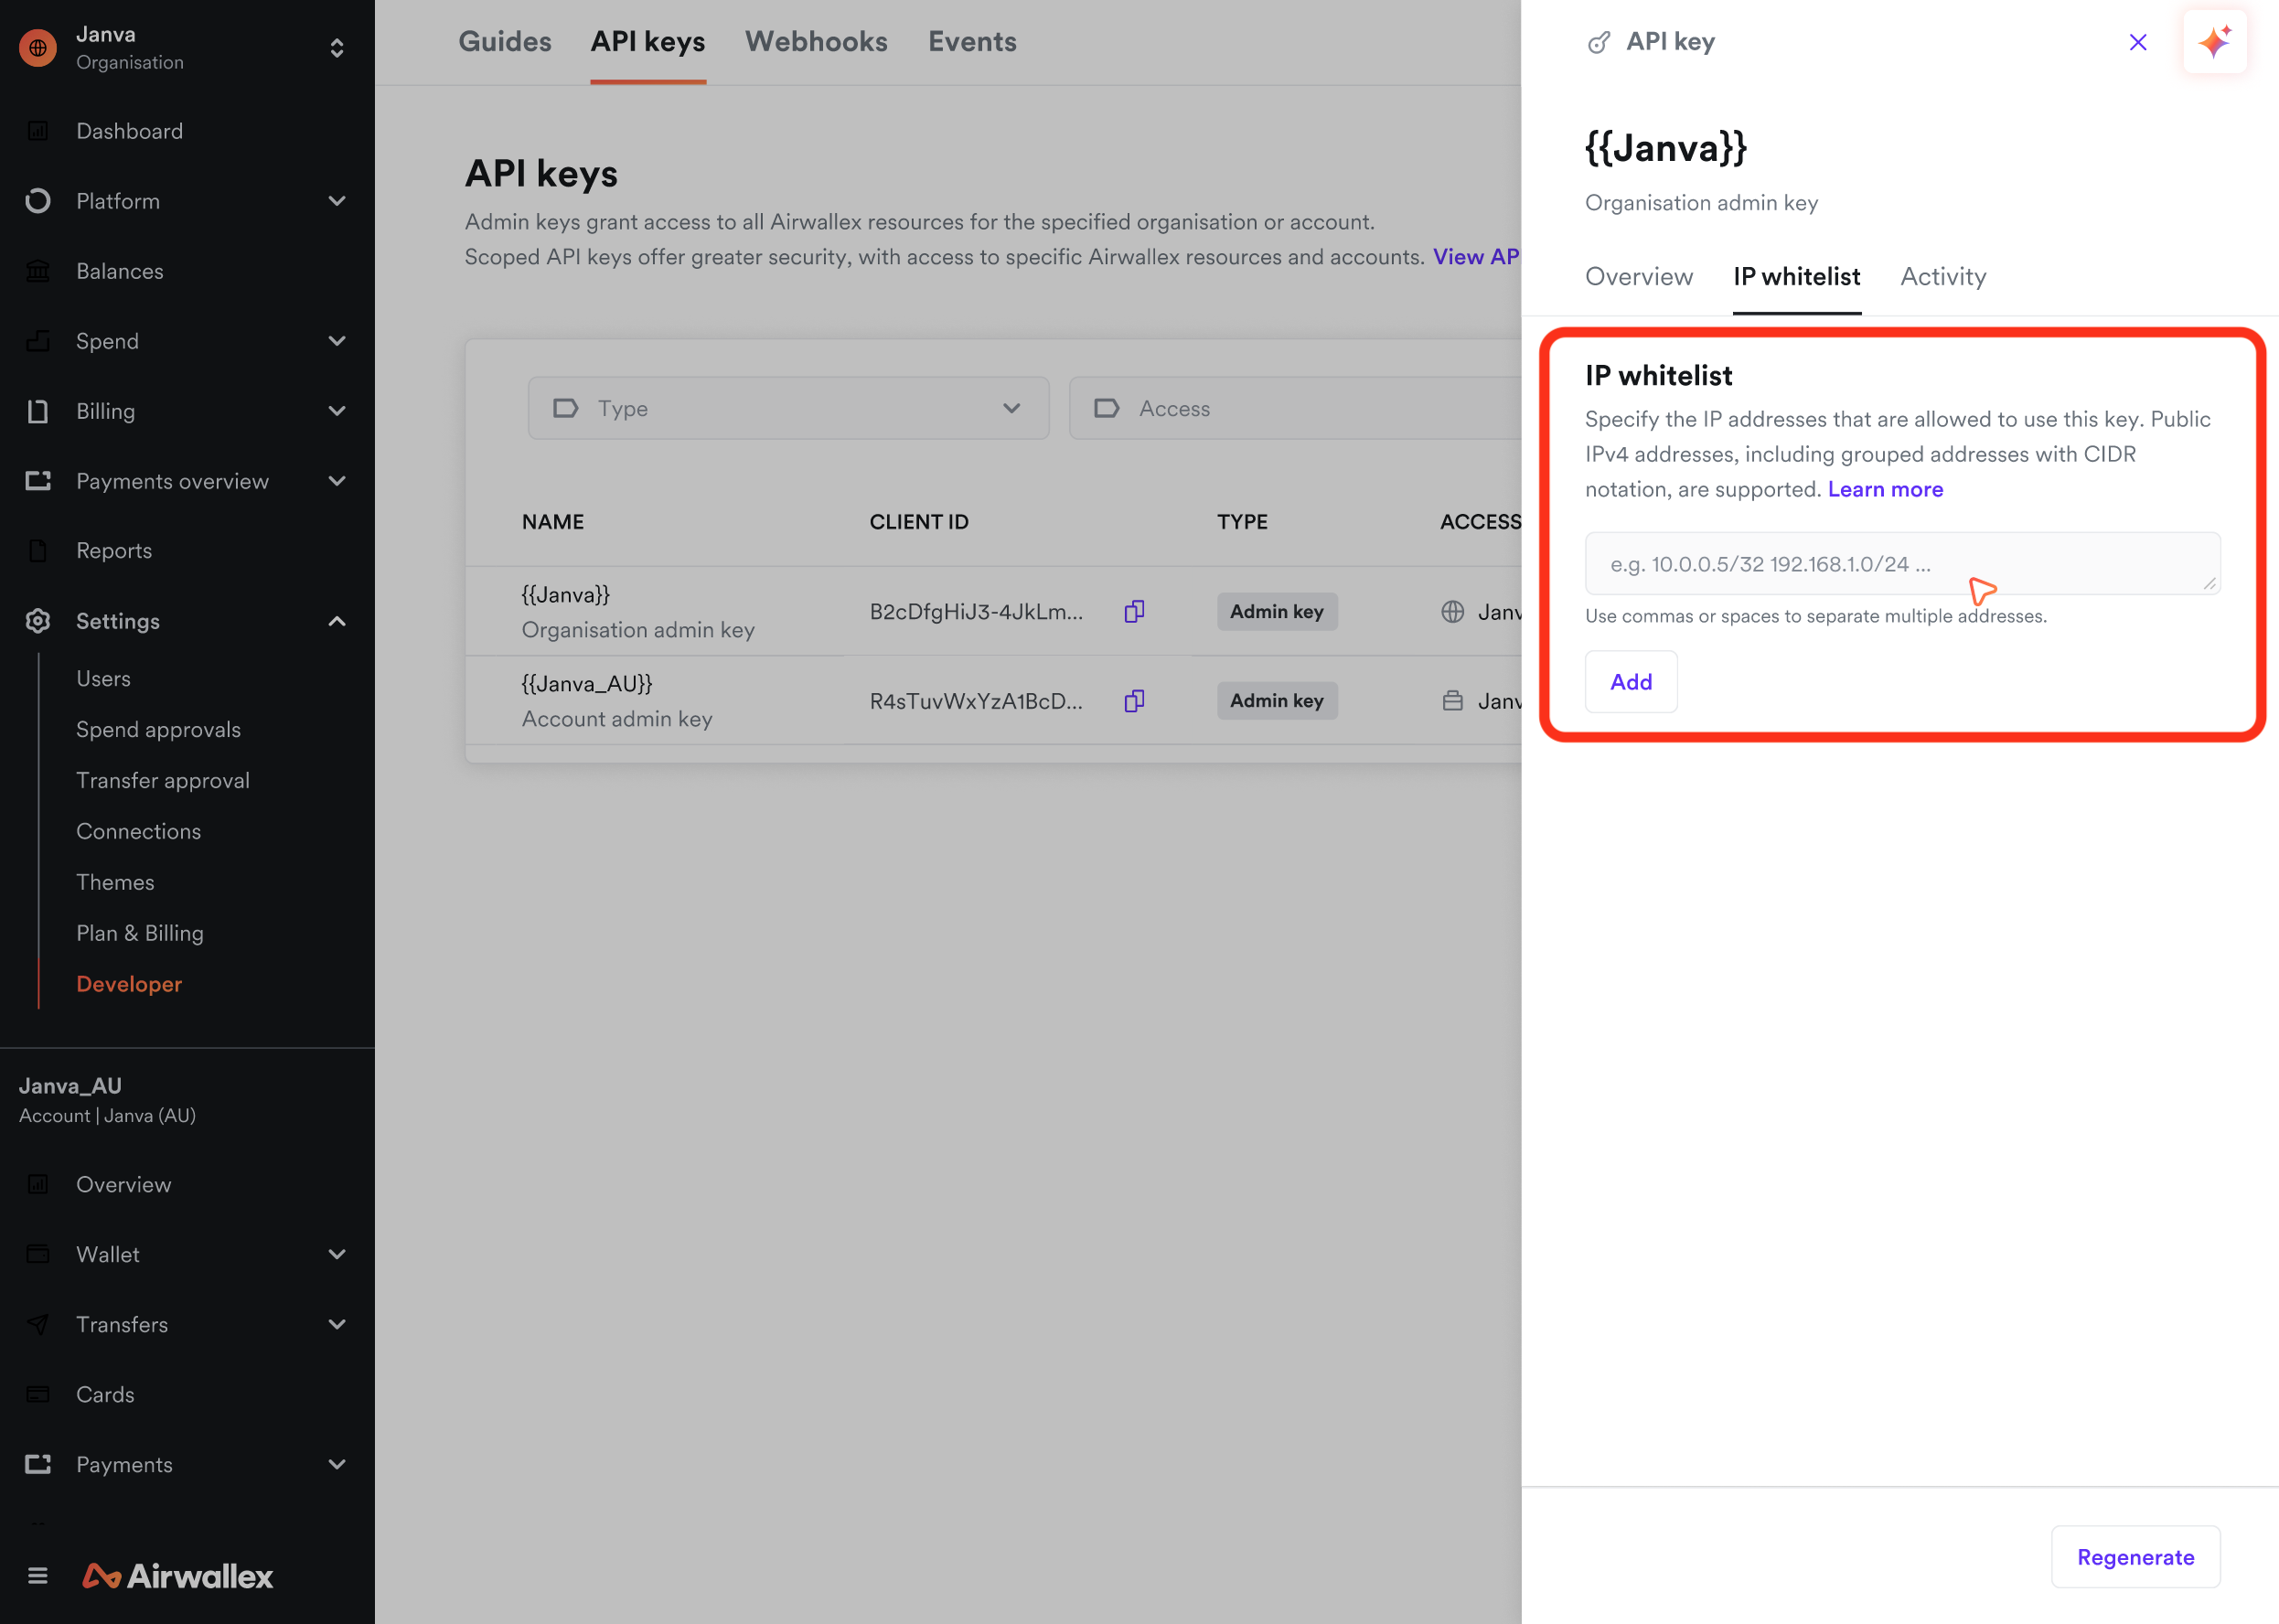Open the Activity tab in API key panel
This screenshot has height=1624, width=2279.
point(1943,277)
